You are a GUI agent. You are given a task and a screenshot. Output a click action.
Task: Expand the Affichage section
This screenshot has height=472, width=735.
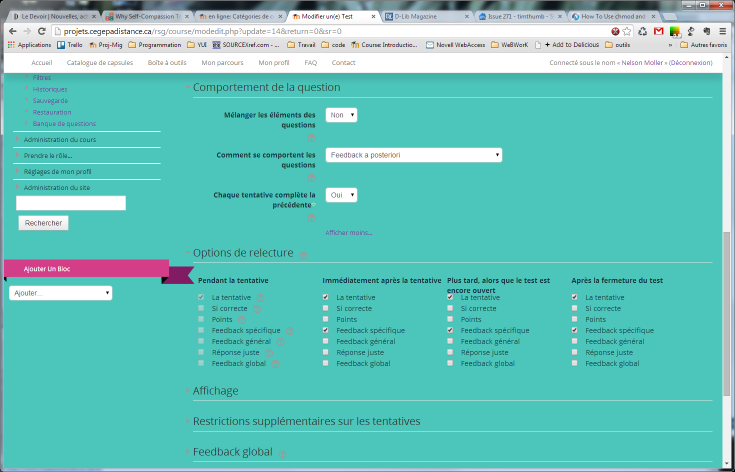click(x=216, y=390)
